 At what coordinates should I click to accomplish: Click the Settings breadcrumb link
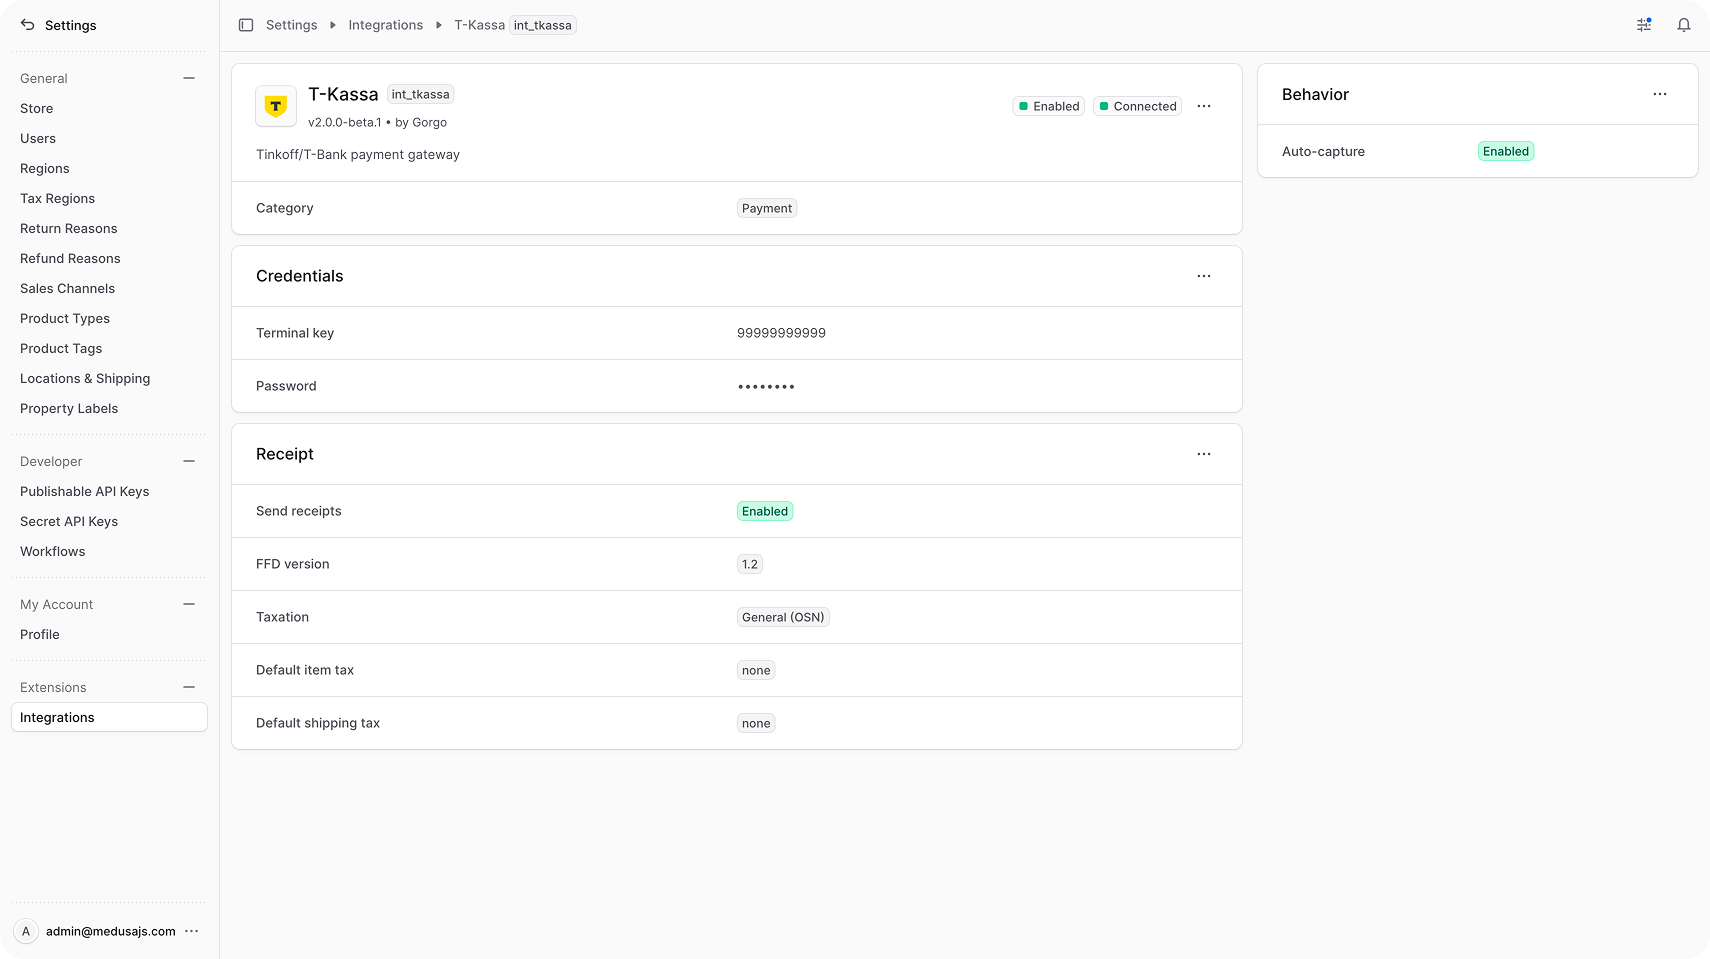(291, 25)
